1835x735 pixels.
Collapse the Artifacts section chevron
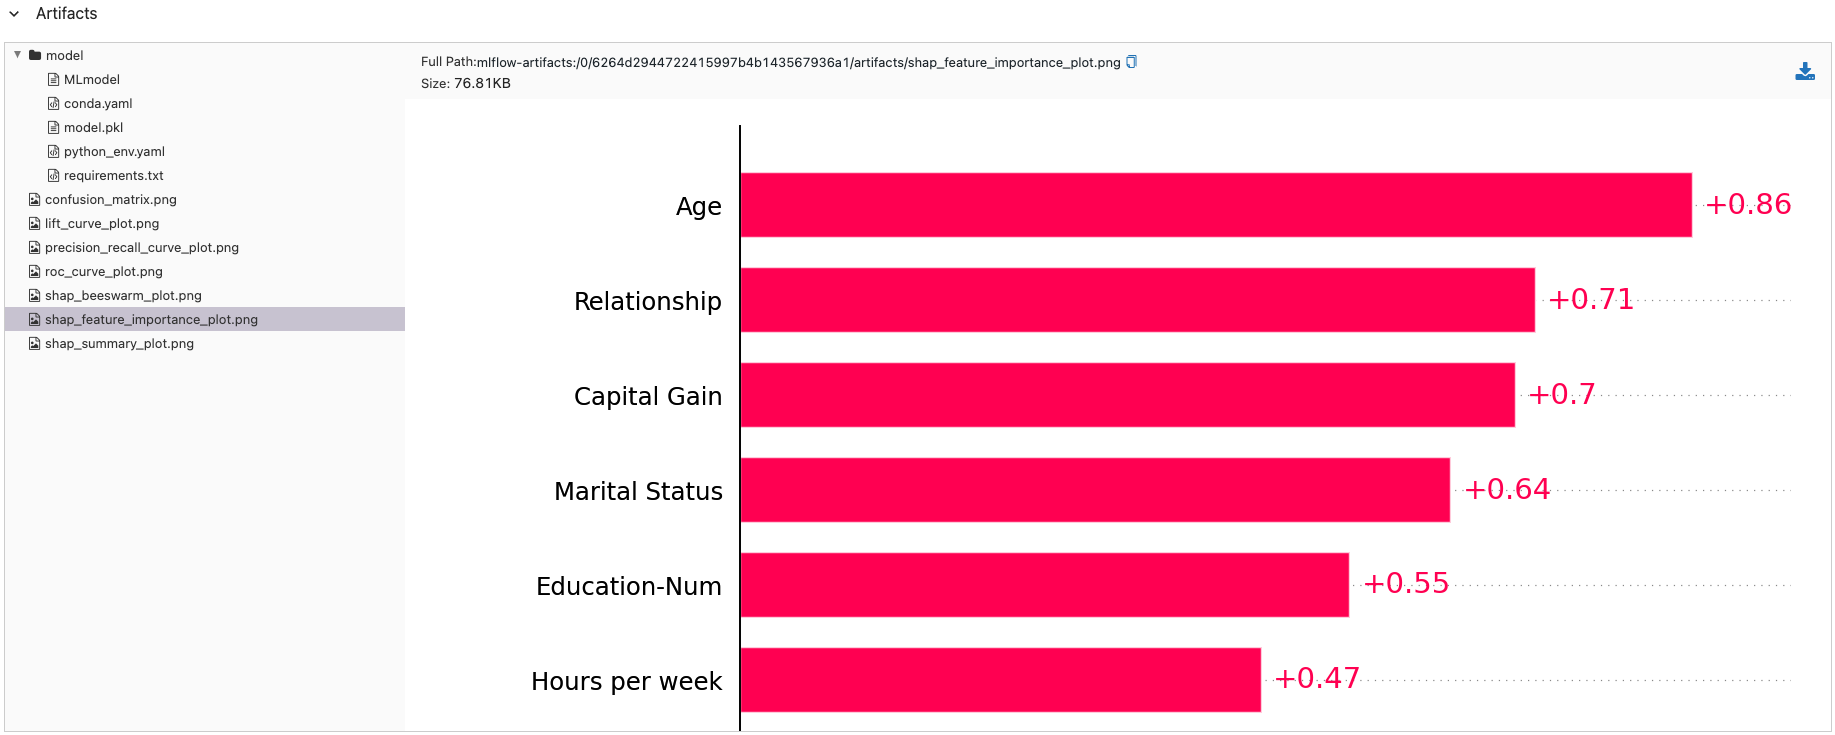point(14,14)
